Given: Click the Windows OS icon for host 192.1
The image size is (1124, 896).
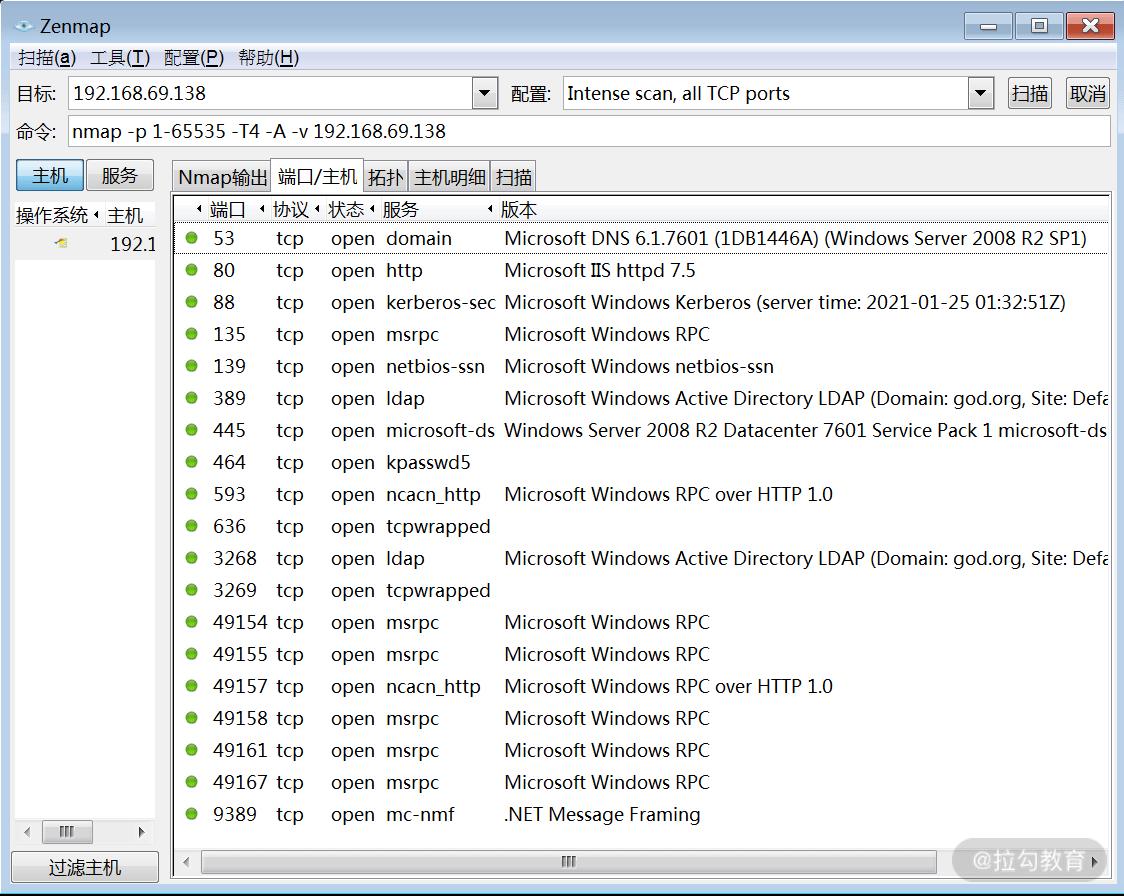Looking at the screenshot, I should (x=62, y=244).
